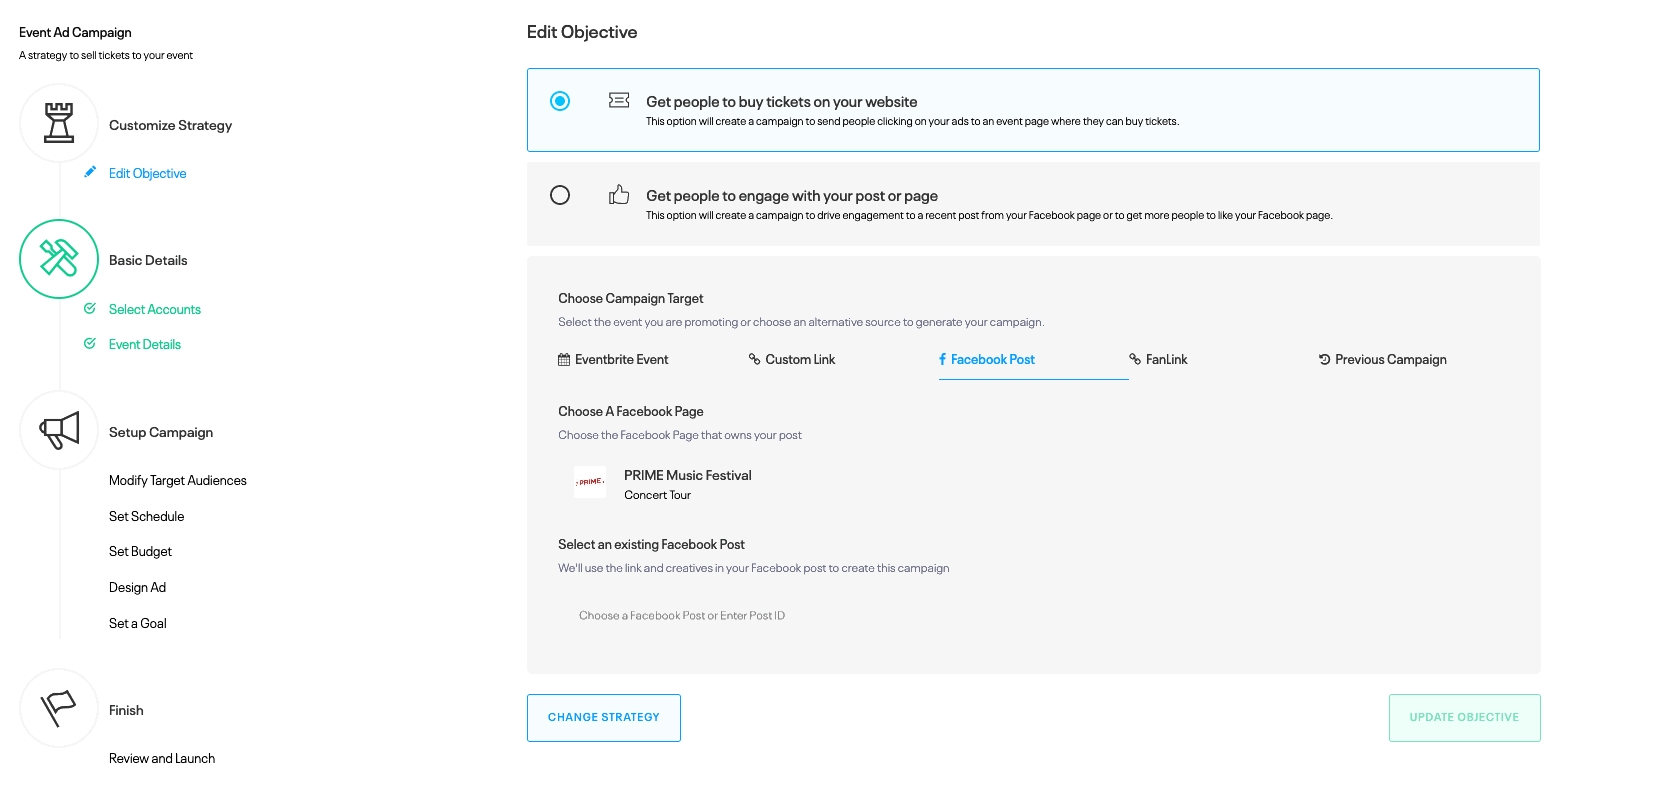Screen dimensions: 1669x789
Task: Click the Change Strategy button
Action: click(x=604, y=718)
